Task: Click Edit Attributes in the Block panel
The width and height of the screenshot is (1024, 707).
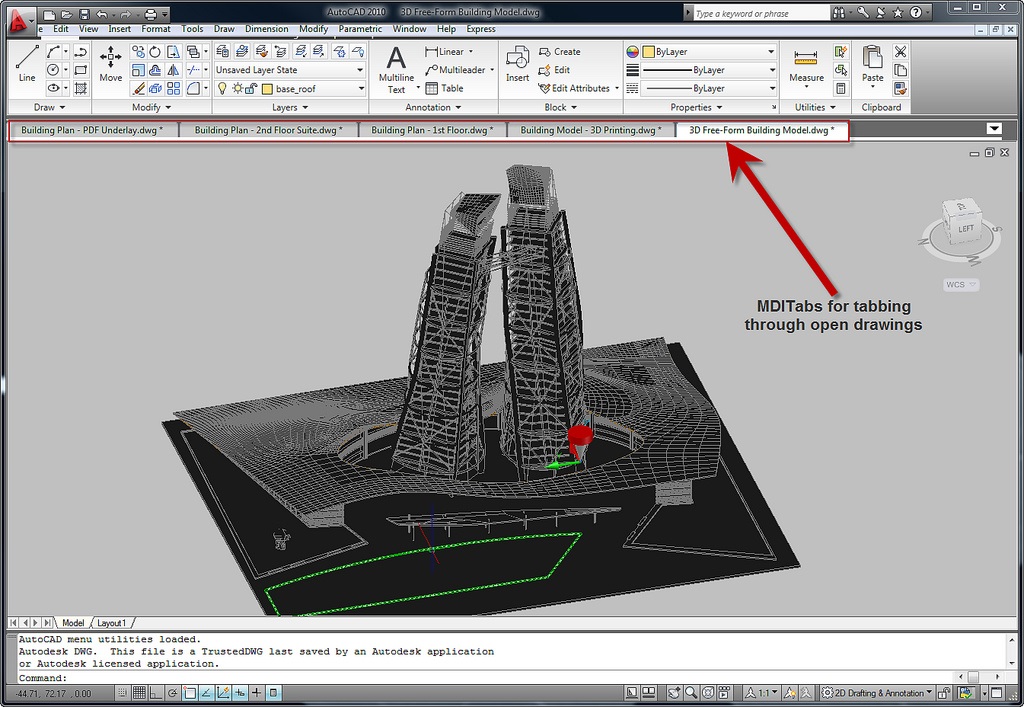Action: [x=577, y=88]
